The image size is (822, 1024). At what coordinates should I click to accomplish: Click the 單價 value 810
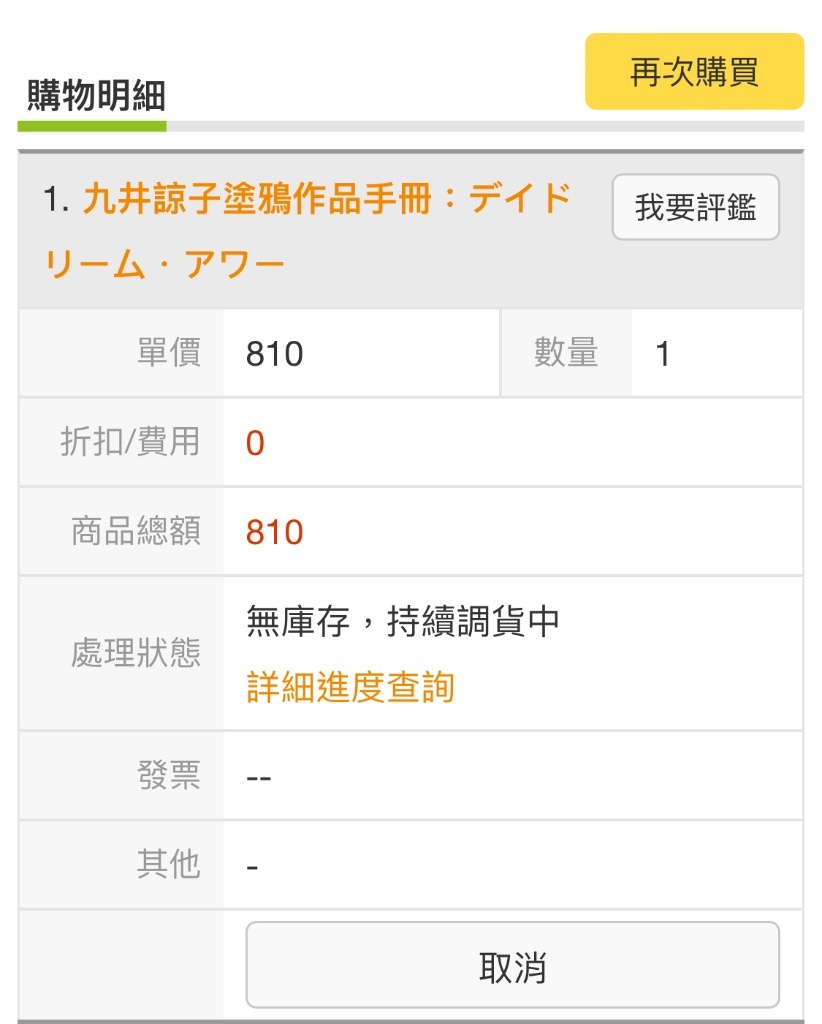click(x=274, y=354)
